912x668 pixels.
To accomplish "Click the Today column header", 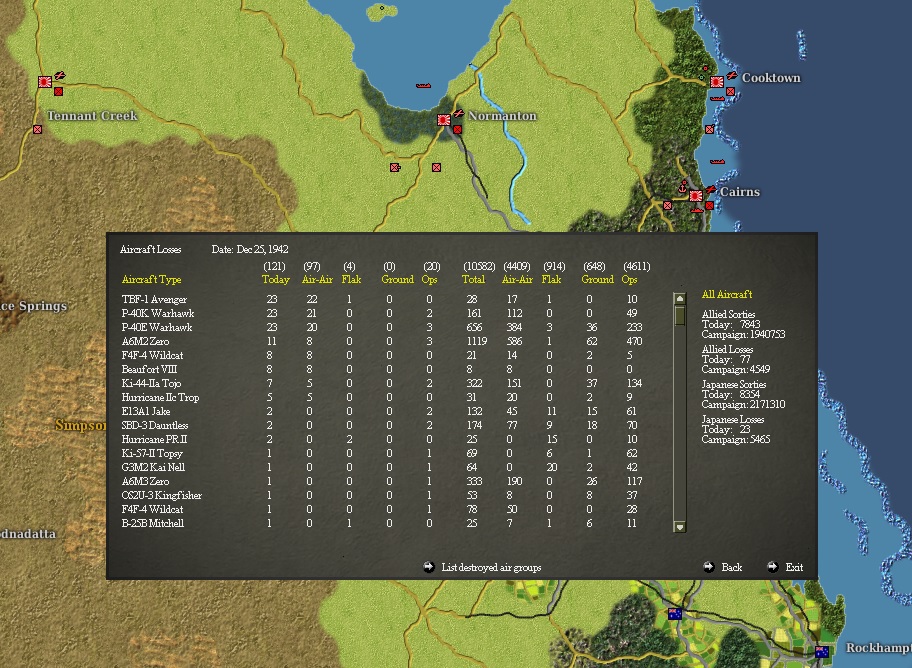I will coord(276,279).
